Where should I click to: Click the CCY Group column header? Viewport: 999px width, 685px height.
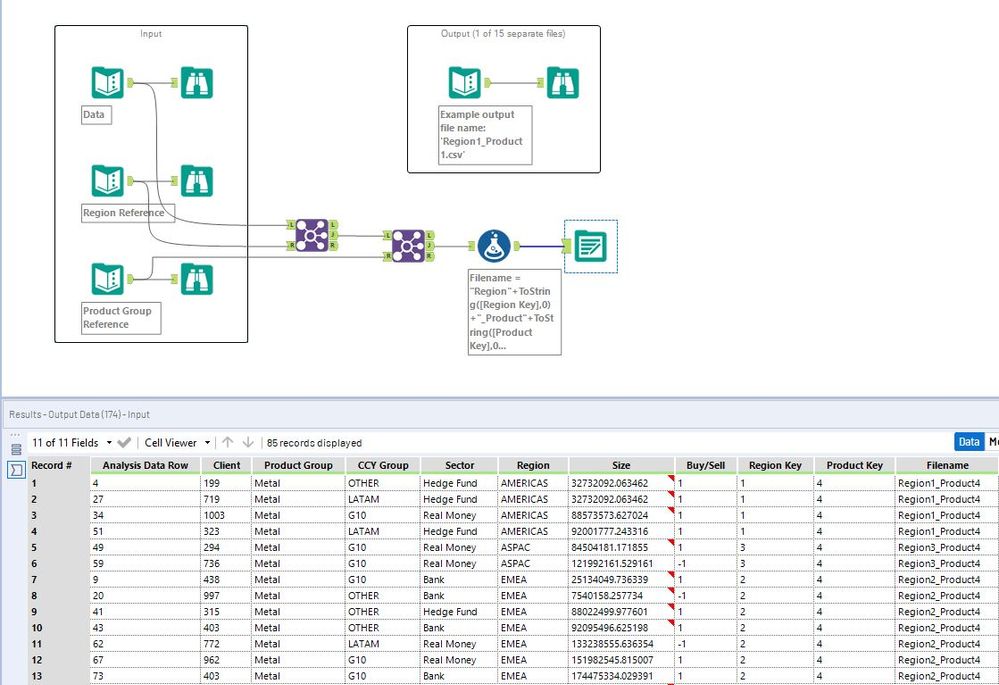click(383, 465)
